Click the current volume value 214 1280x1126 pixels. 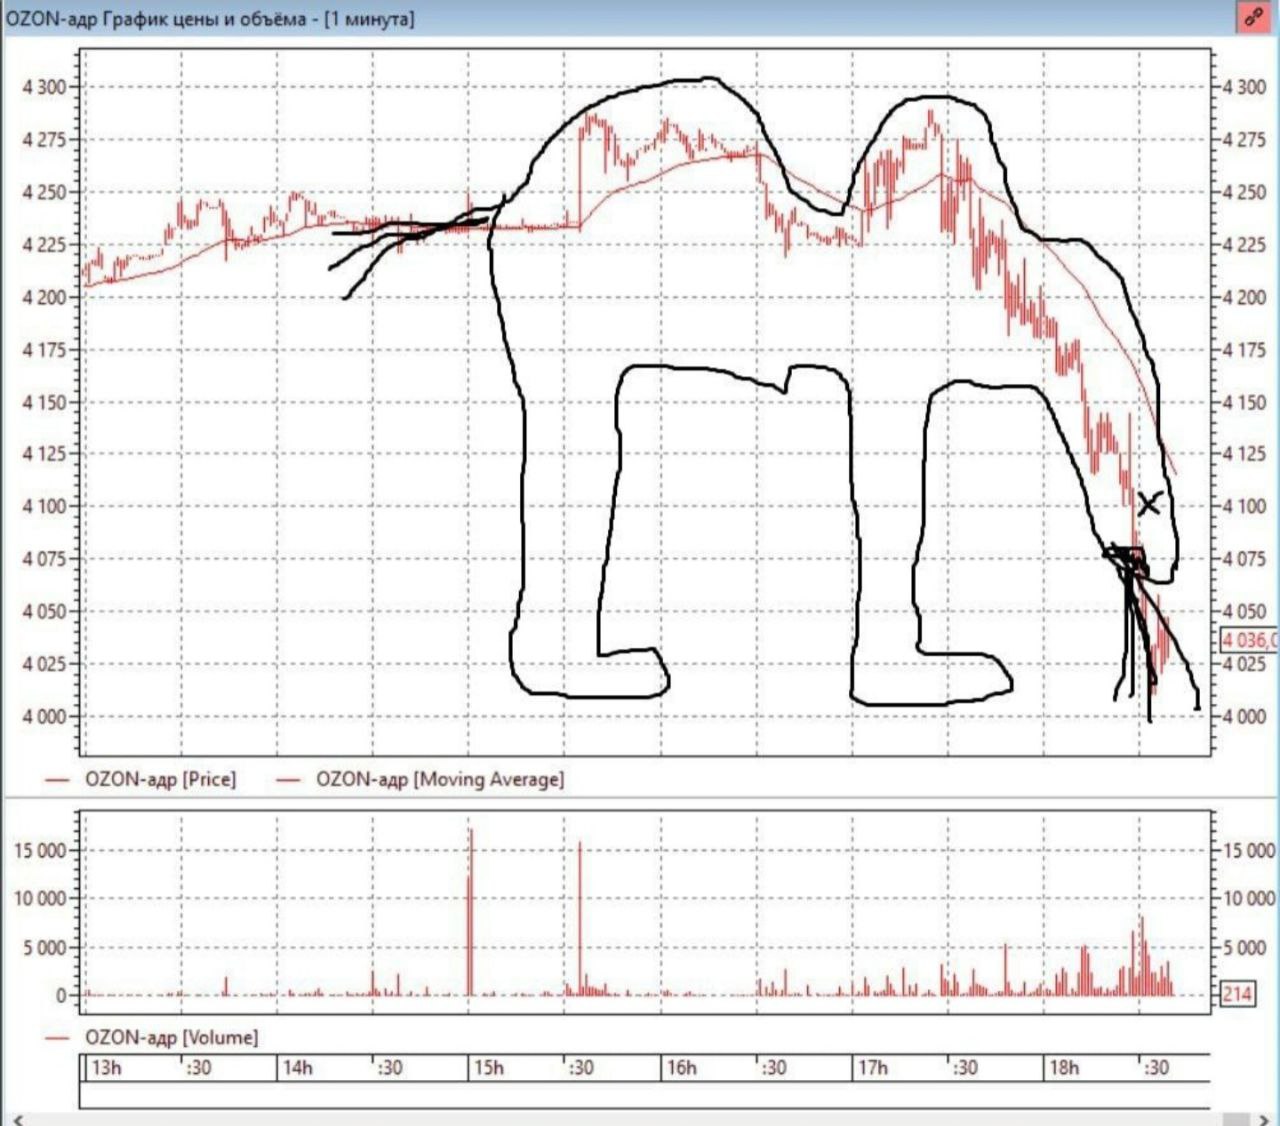click(1237, 993)
